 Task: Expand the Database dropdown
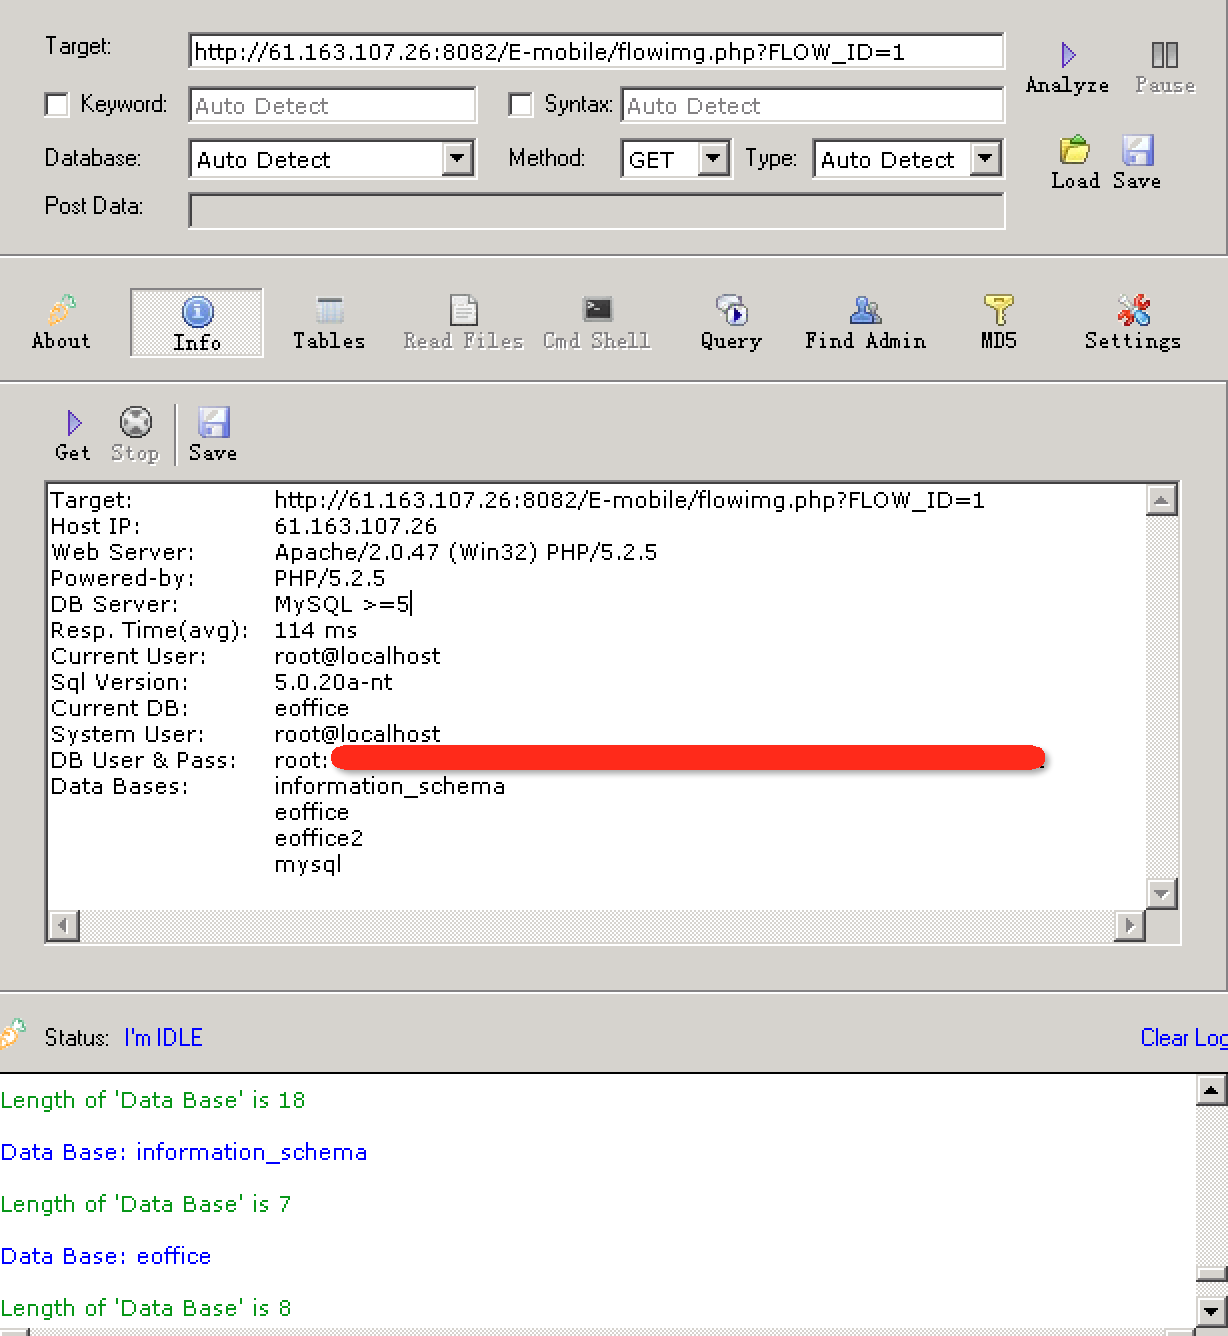click(457, 159)
